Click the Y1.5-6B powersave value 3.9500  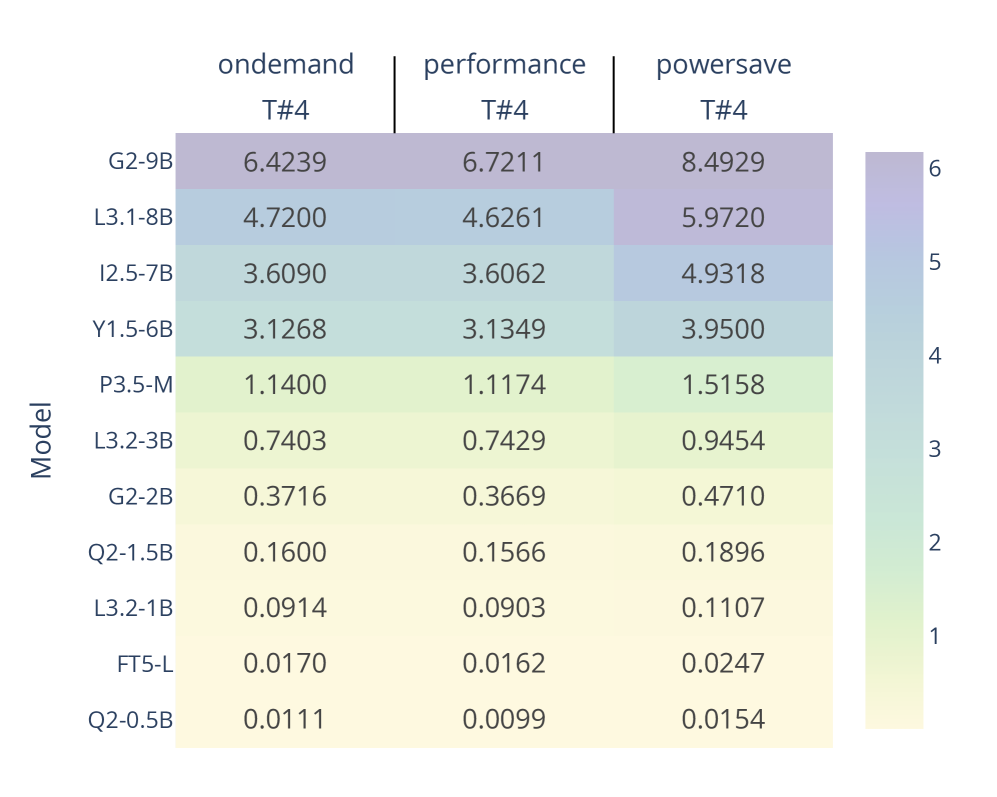click(723, 329)
